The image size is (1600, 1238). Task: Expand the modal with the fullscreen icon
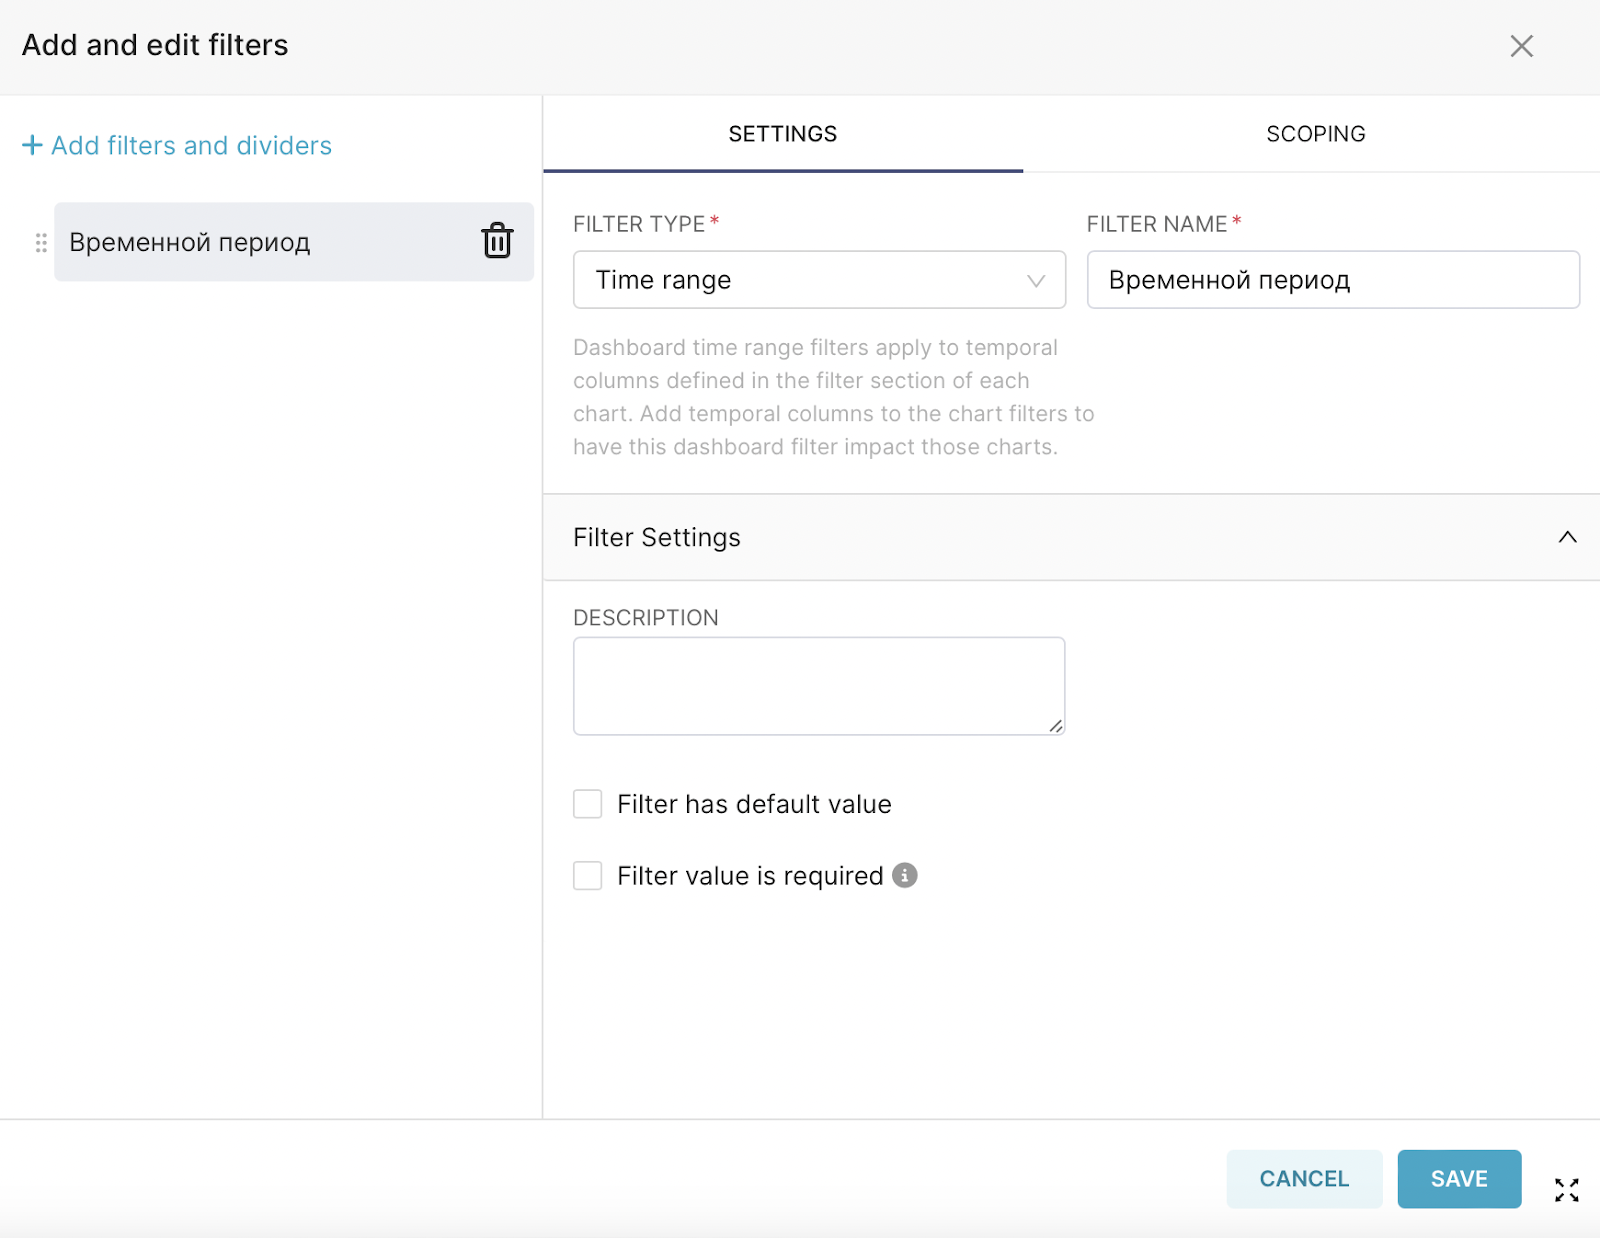pyautogui.click(x=1566, y=1189)
